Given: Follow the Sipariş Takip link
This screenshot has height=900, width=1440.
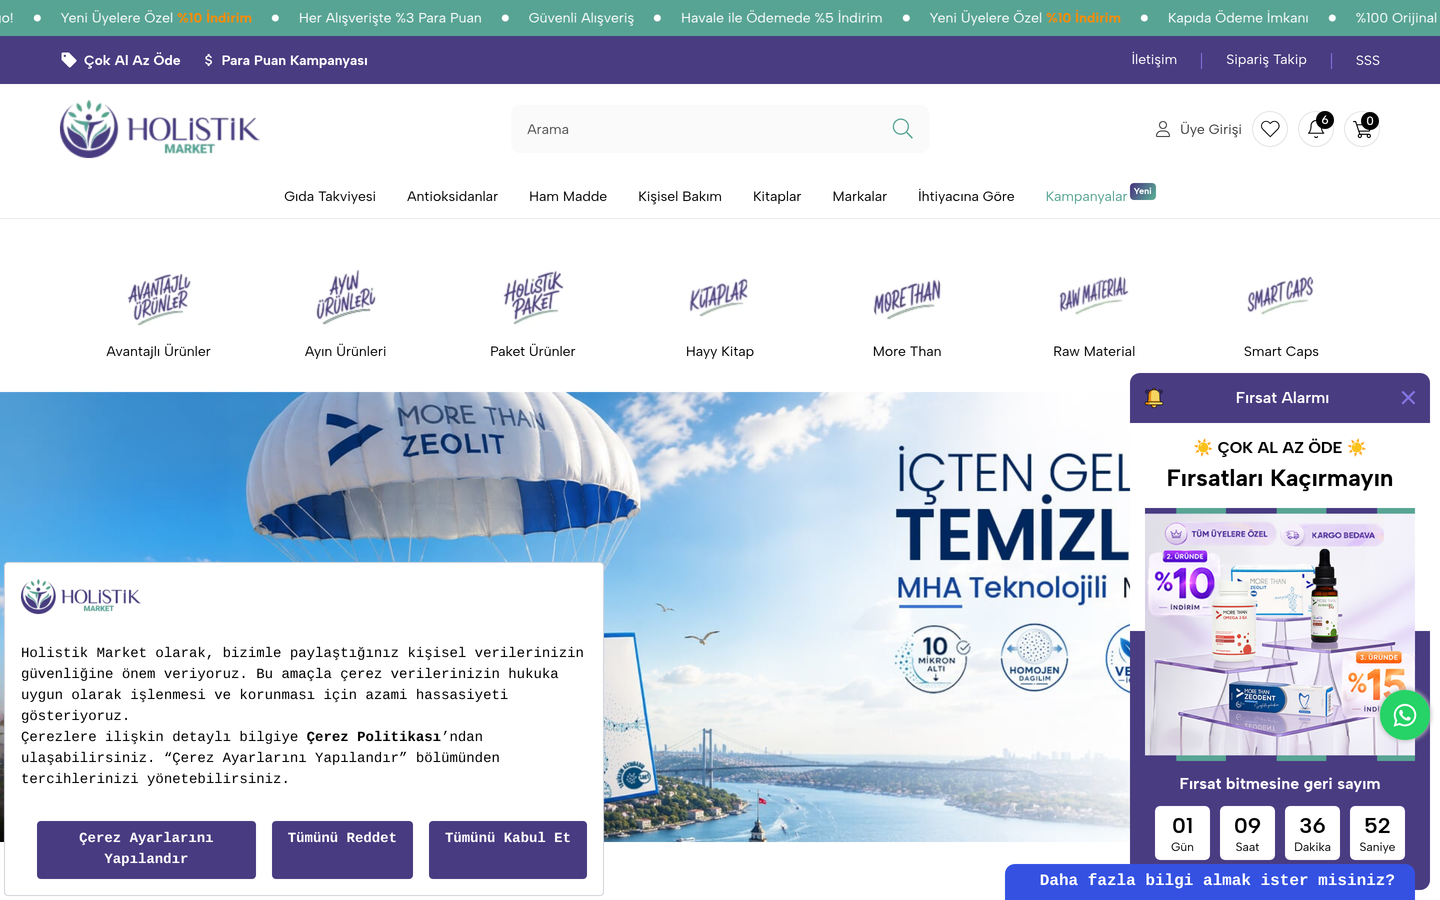Looking at the screenshot, I should [1266, 60].
